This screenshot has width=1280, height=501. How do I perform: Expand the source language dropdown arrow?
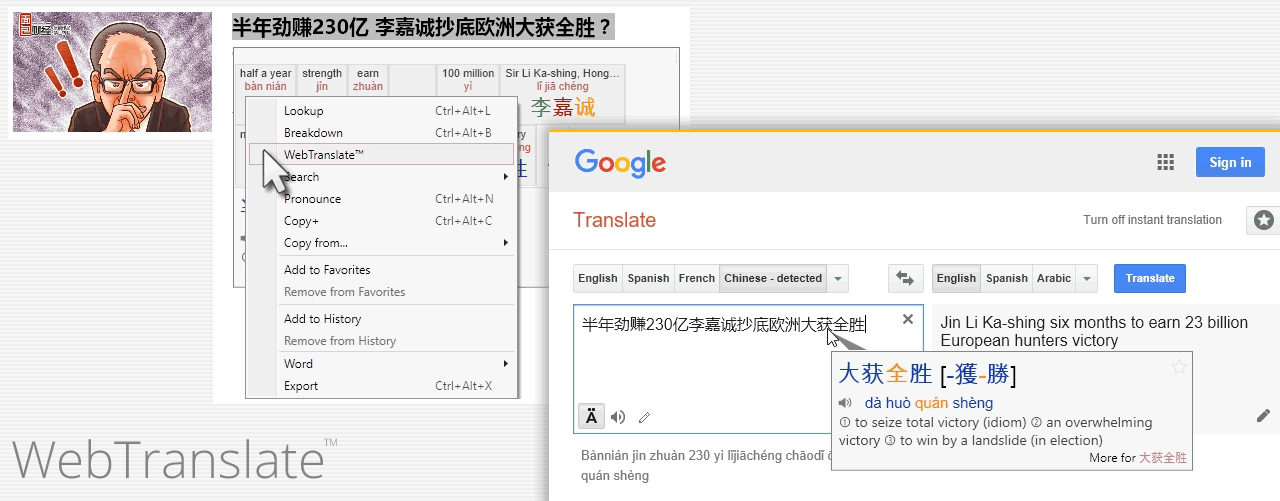click(838, 278)
